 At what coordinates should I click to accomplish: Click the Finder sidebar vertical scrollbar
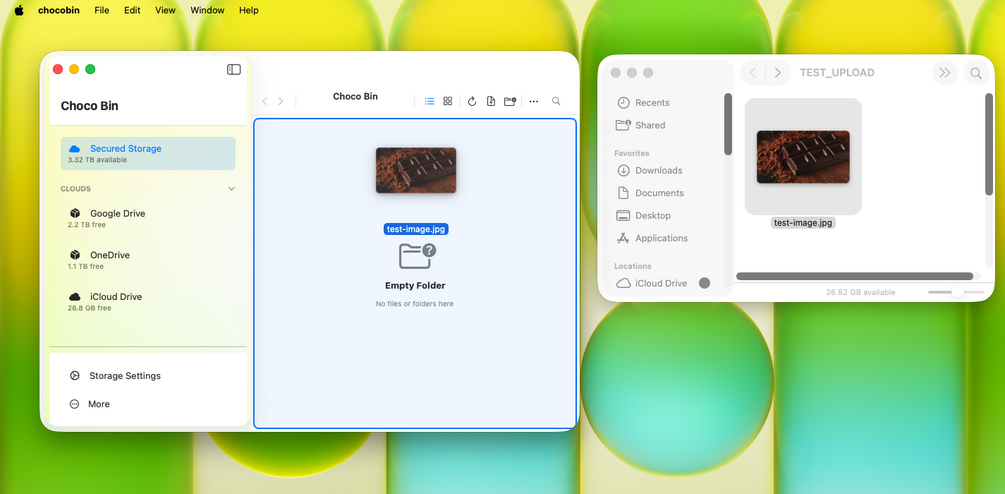pyautogui.click(x=728, y=124)
